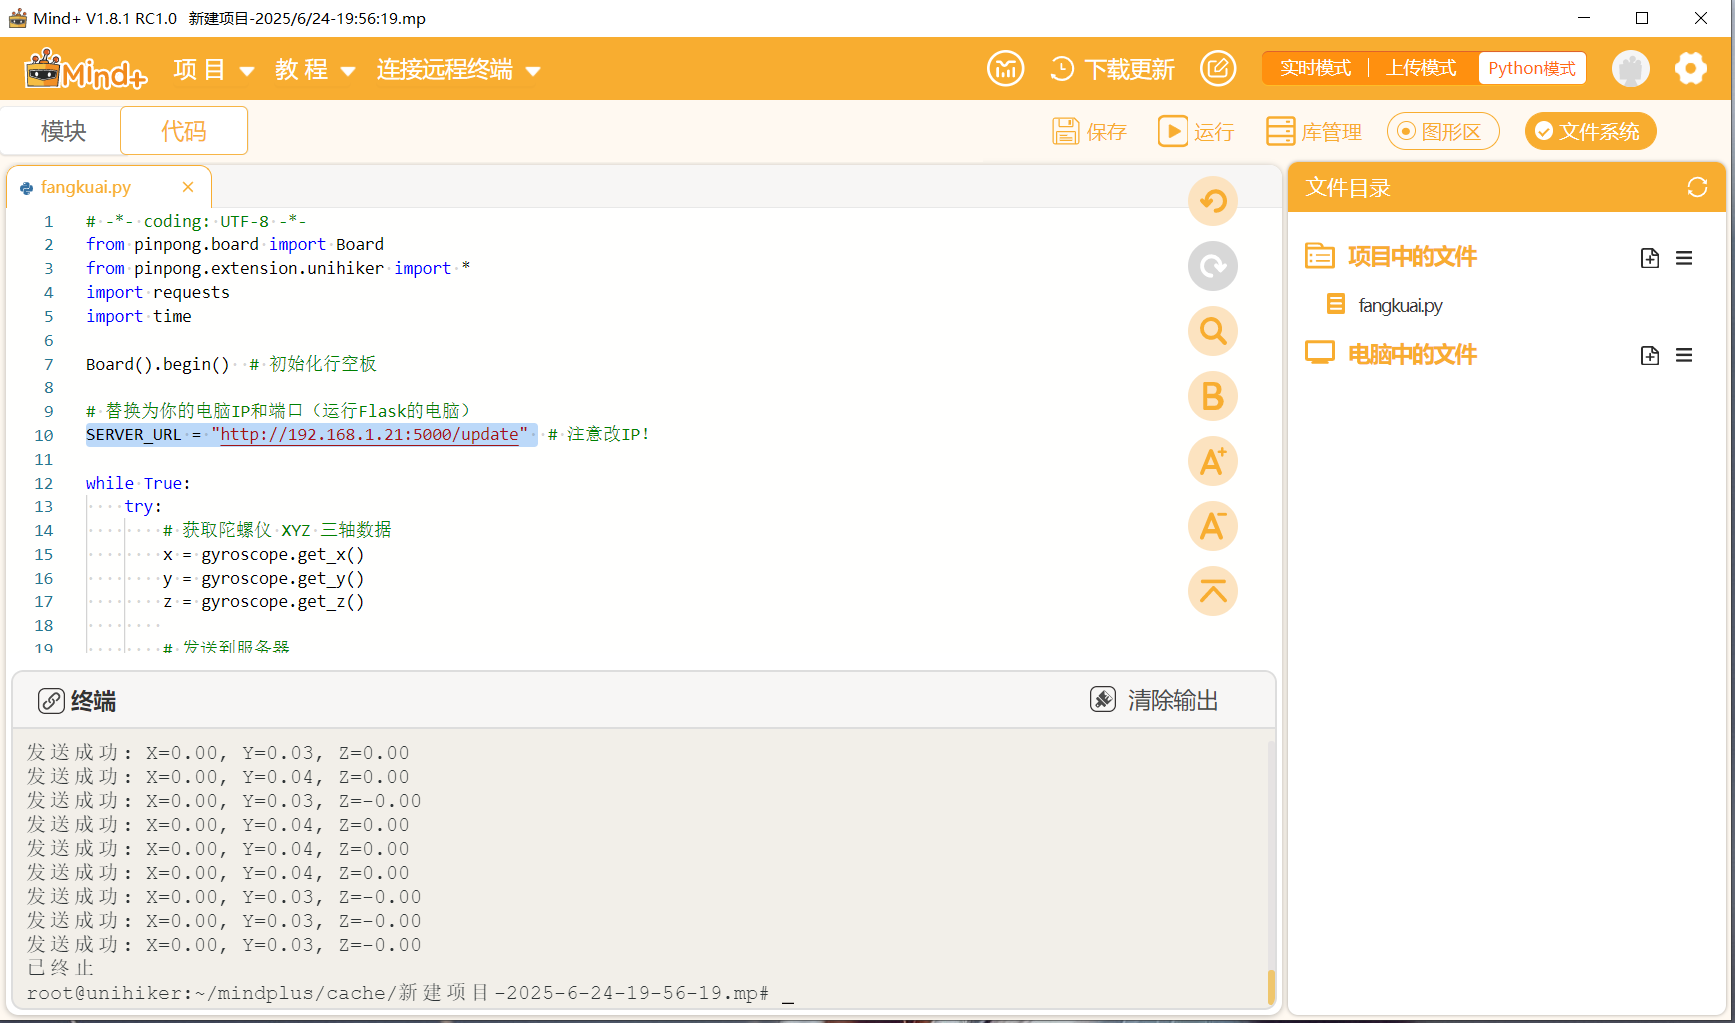
Task: Refresh the 文件目录 panel
Action: (x=1697, y=187)
